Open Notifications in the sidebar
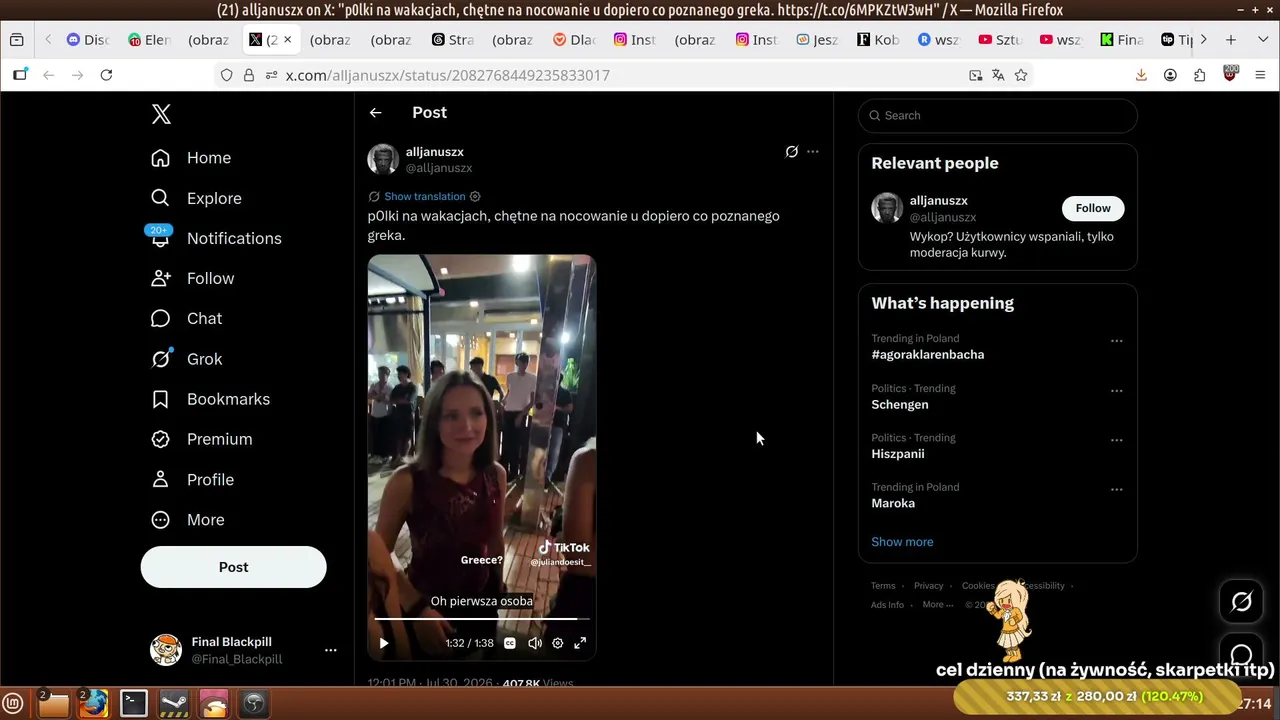This screenshot has width=1280, height=720. 216,238
